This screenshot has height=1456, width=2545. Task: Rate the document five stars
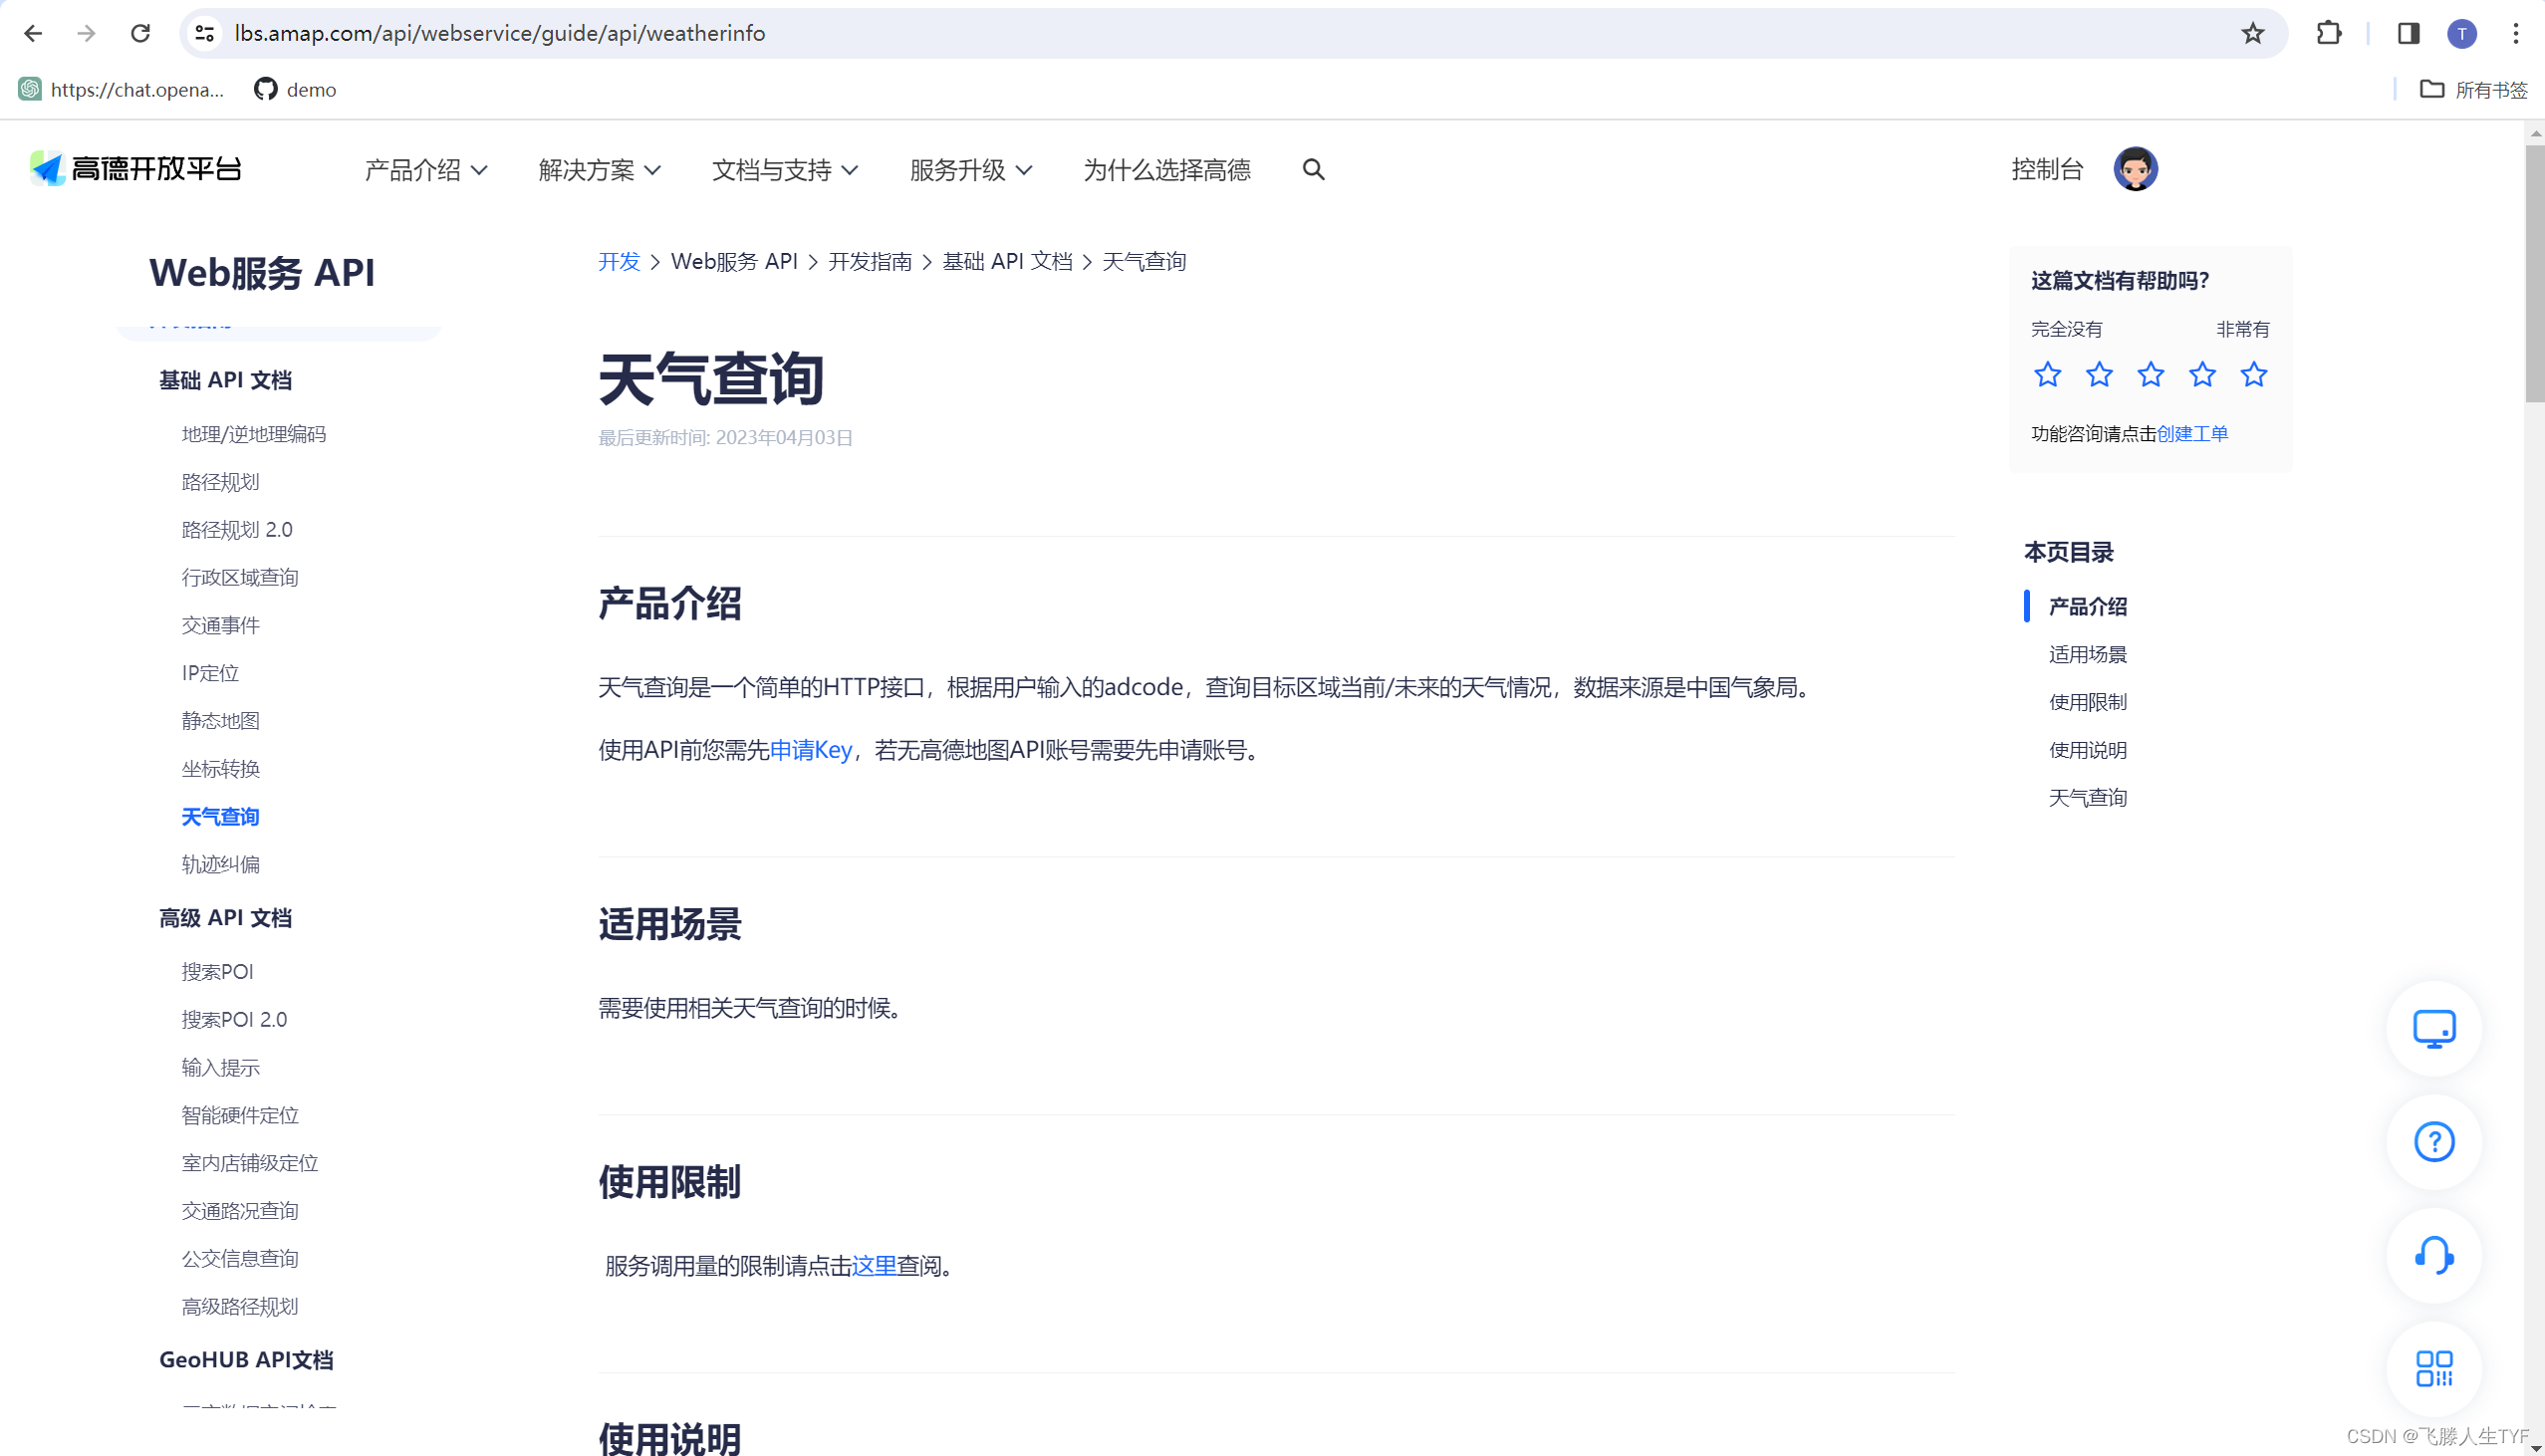coord(2253,375)
